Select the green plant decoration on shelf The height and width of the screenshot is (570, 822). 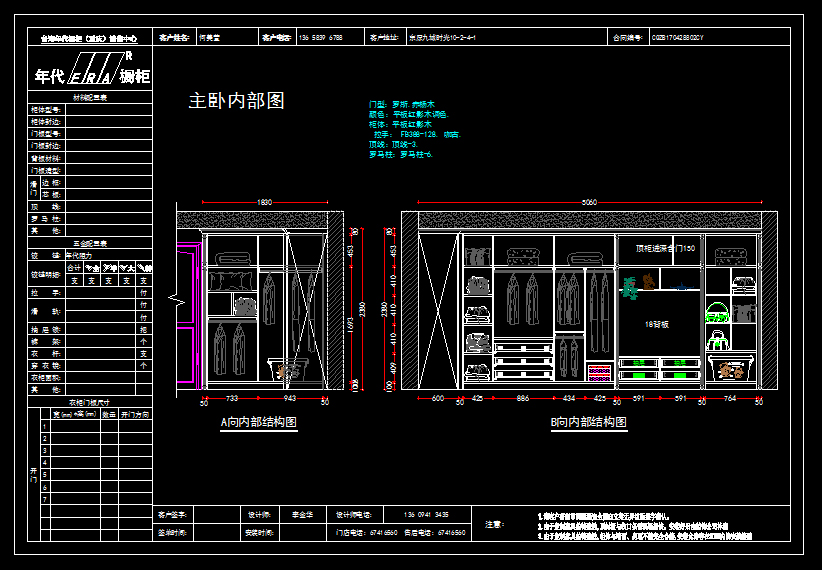pyautogui.click(x=629, y=289)
